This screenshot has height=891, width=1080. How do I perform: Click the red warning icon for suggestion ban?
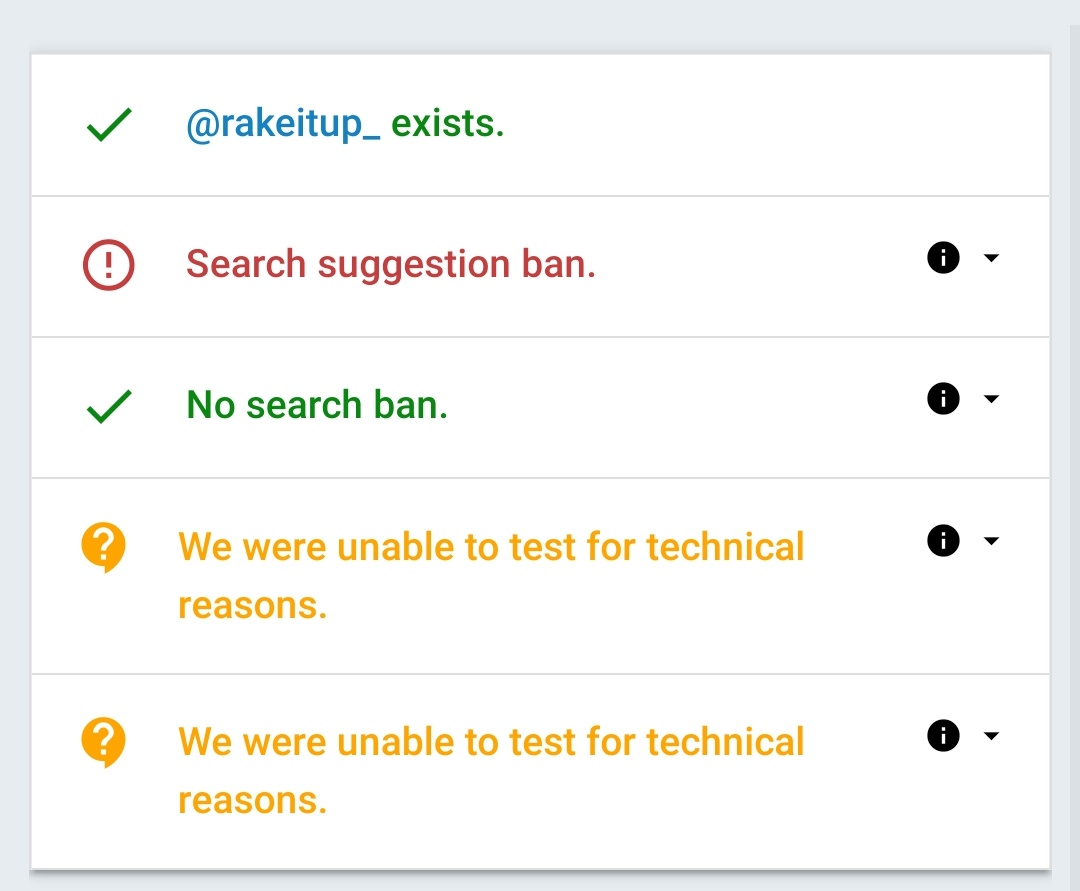tap(109, 265)
